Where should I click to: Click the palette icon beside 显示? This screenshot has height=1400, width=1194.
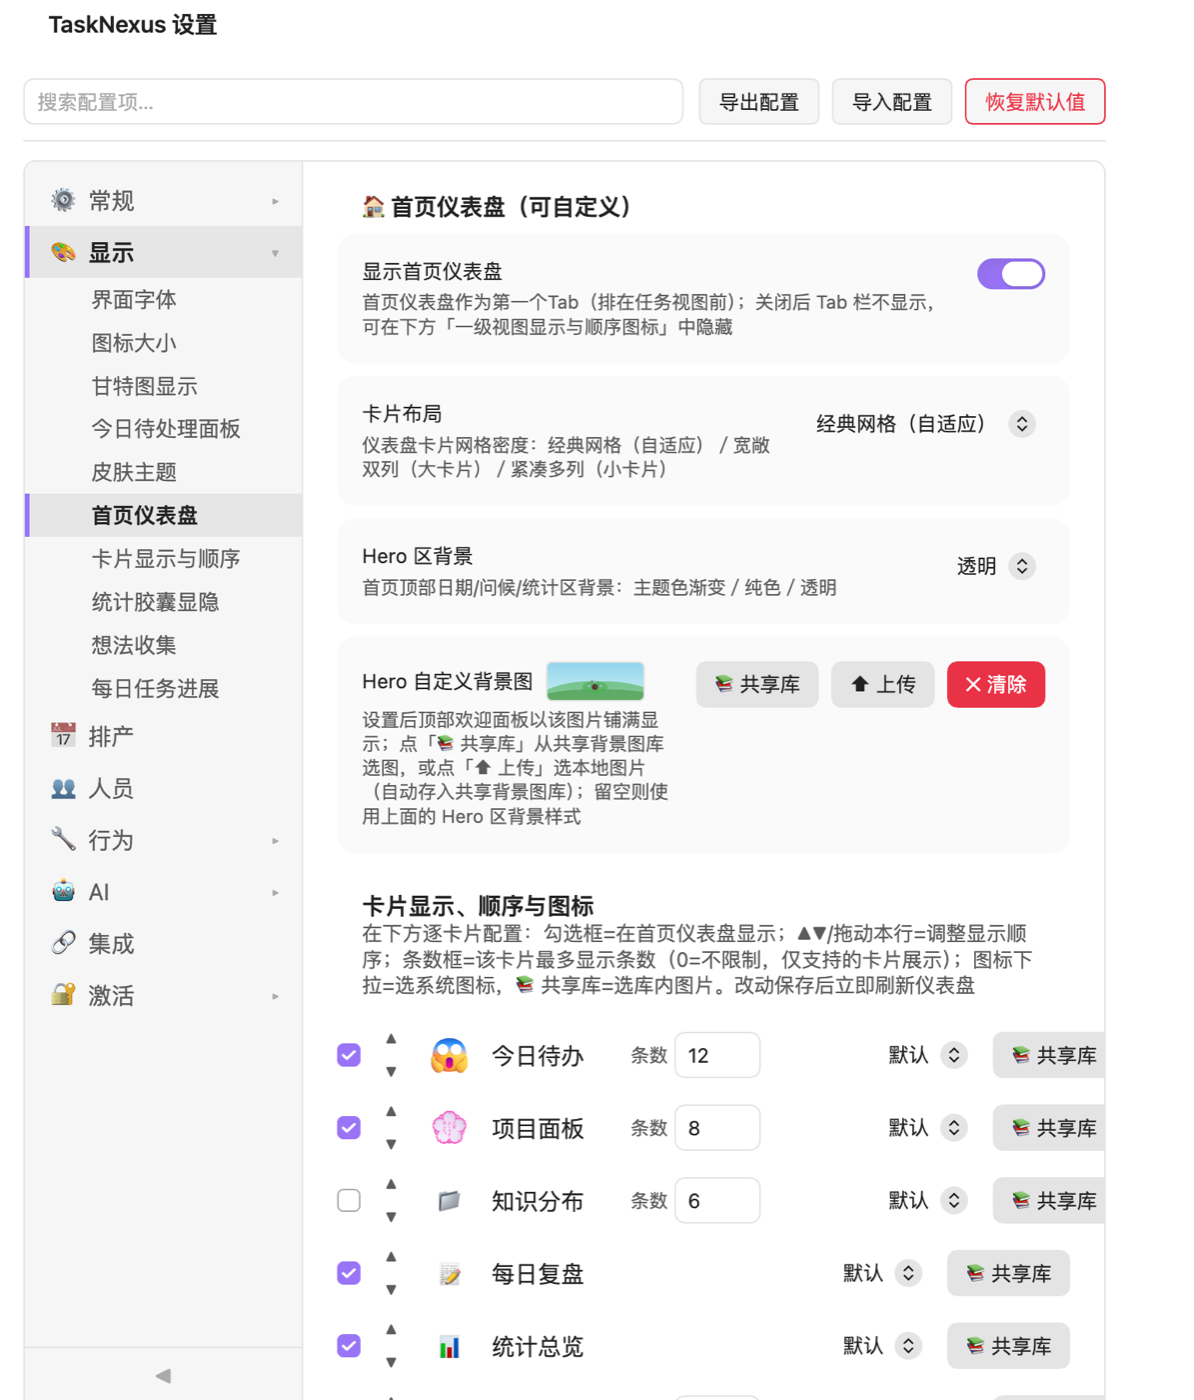click(63, 252)
